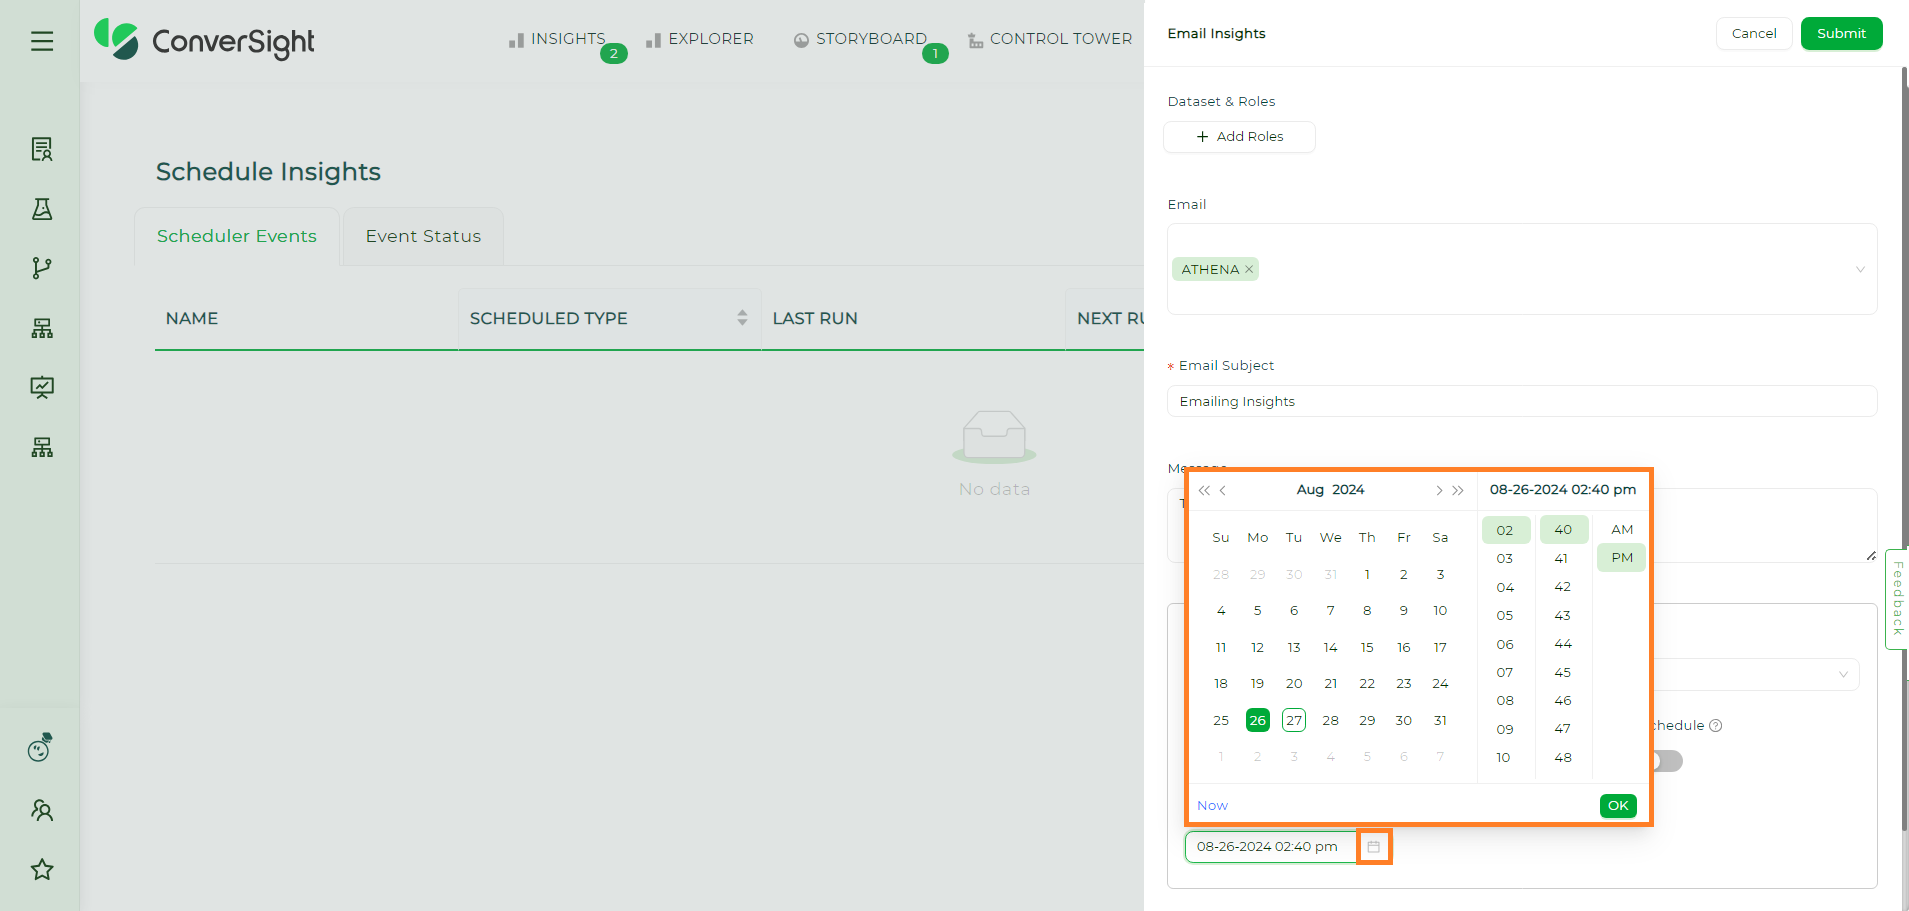Viewport: 1909px width, 911px height.
Task: Sort by SCHEDULED TYPE column
Action: point(742,318)
